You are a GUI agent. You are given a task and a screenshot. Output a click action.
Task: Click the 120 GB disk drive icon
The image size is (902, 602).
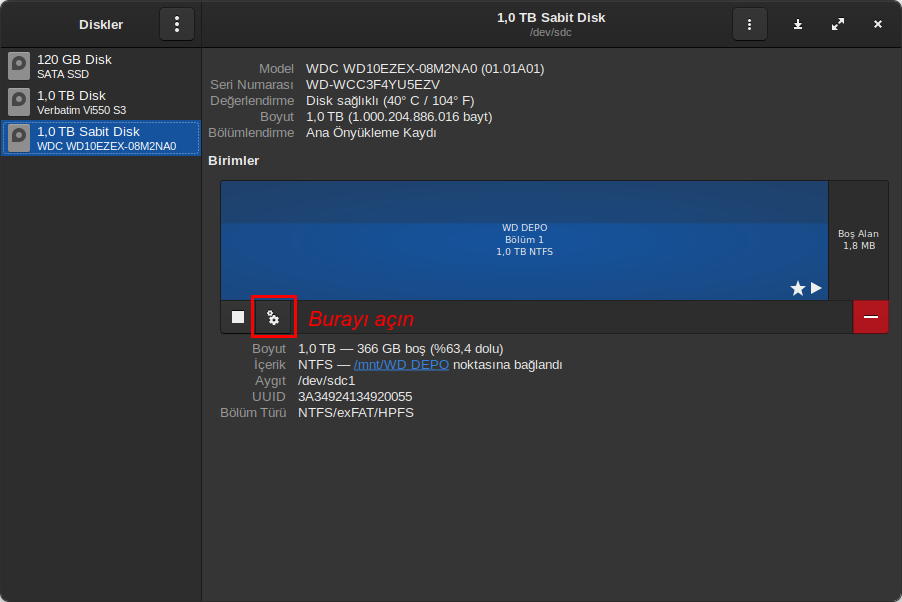(x=19, y=66)
